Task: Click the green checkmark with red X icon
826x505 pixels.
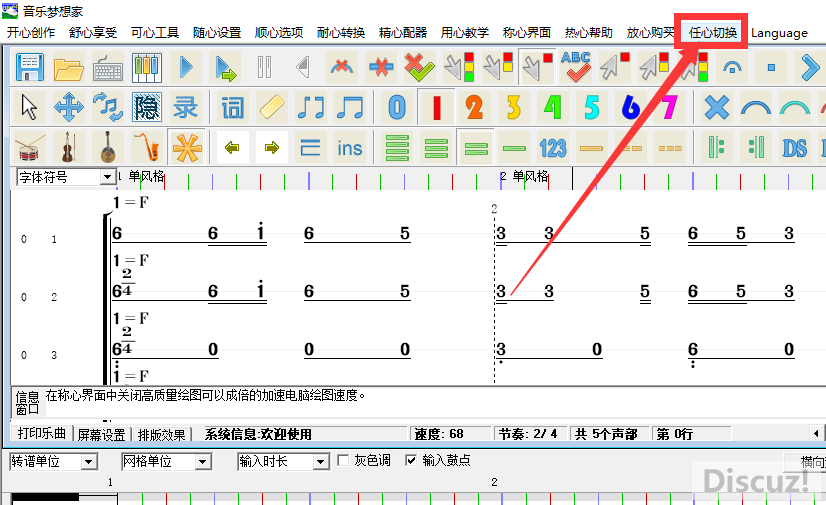Action: tap(419, 67)
